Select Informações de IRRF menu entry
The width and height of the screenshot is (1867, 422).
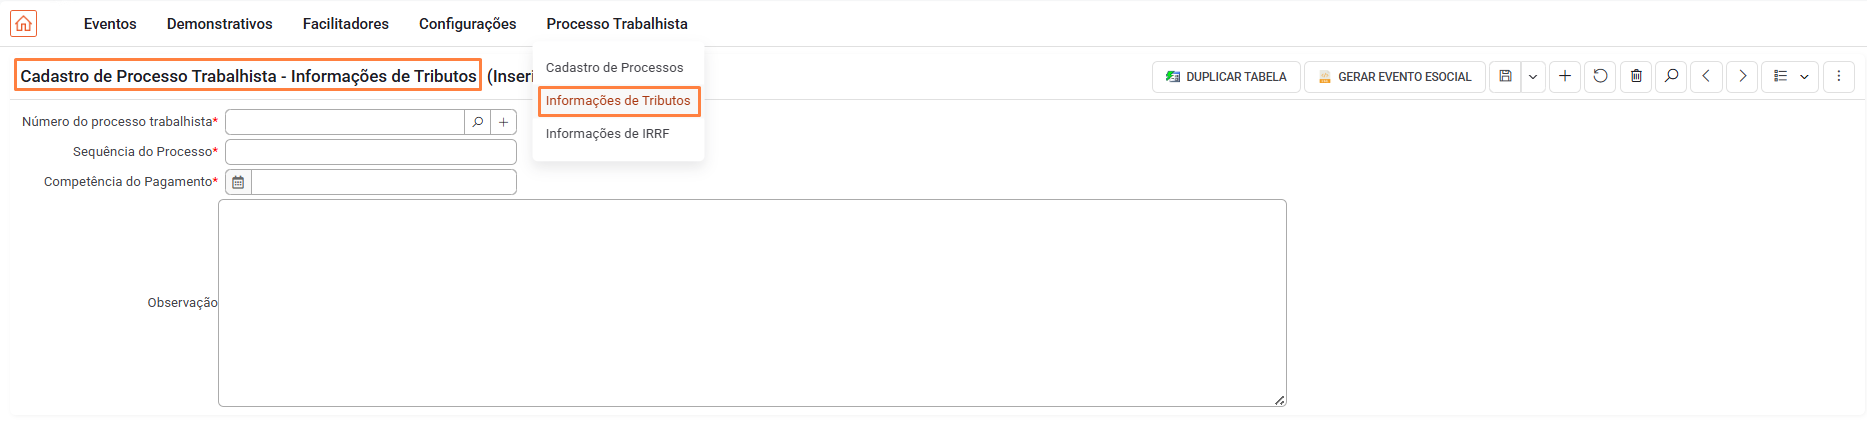click(607, 133)
